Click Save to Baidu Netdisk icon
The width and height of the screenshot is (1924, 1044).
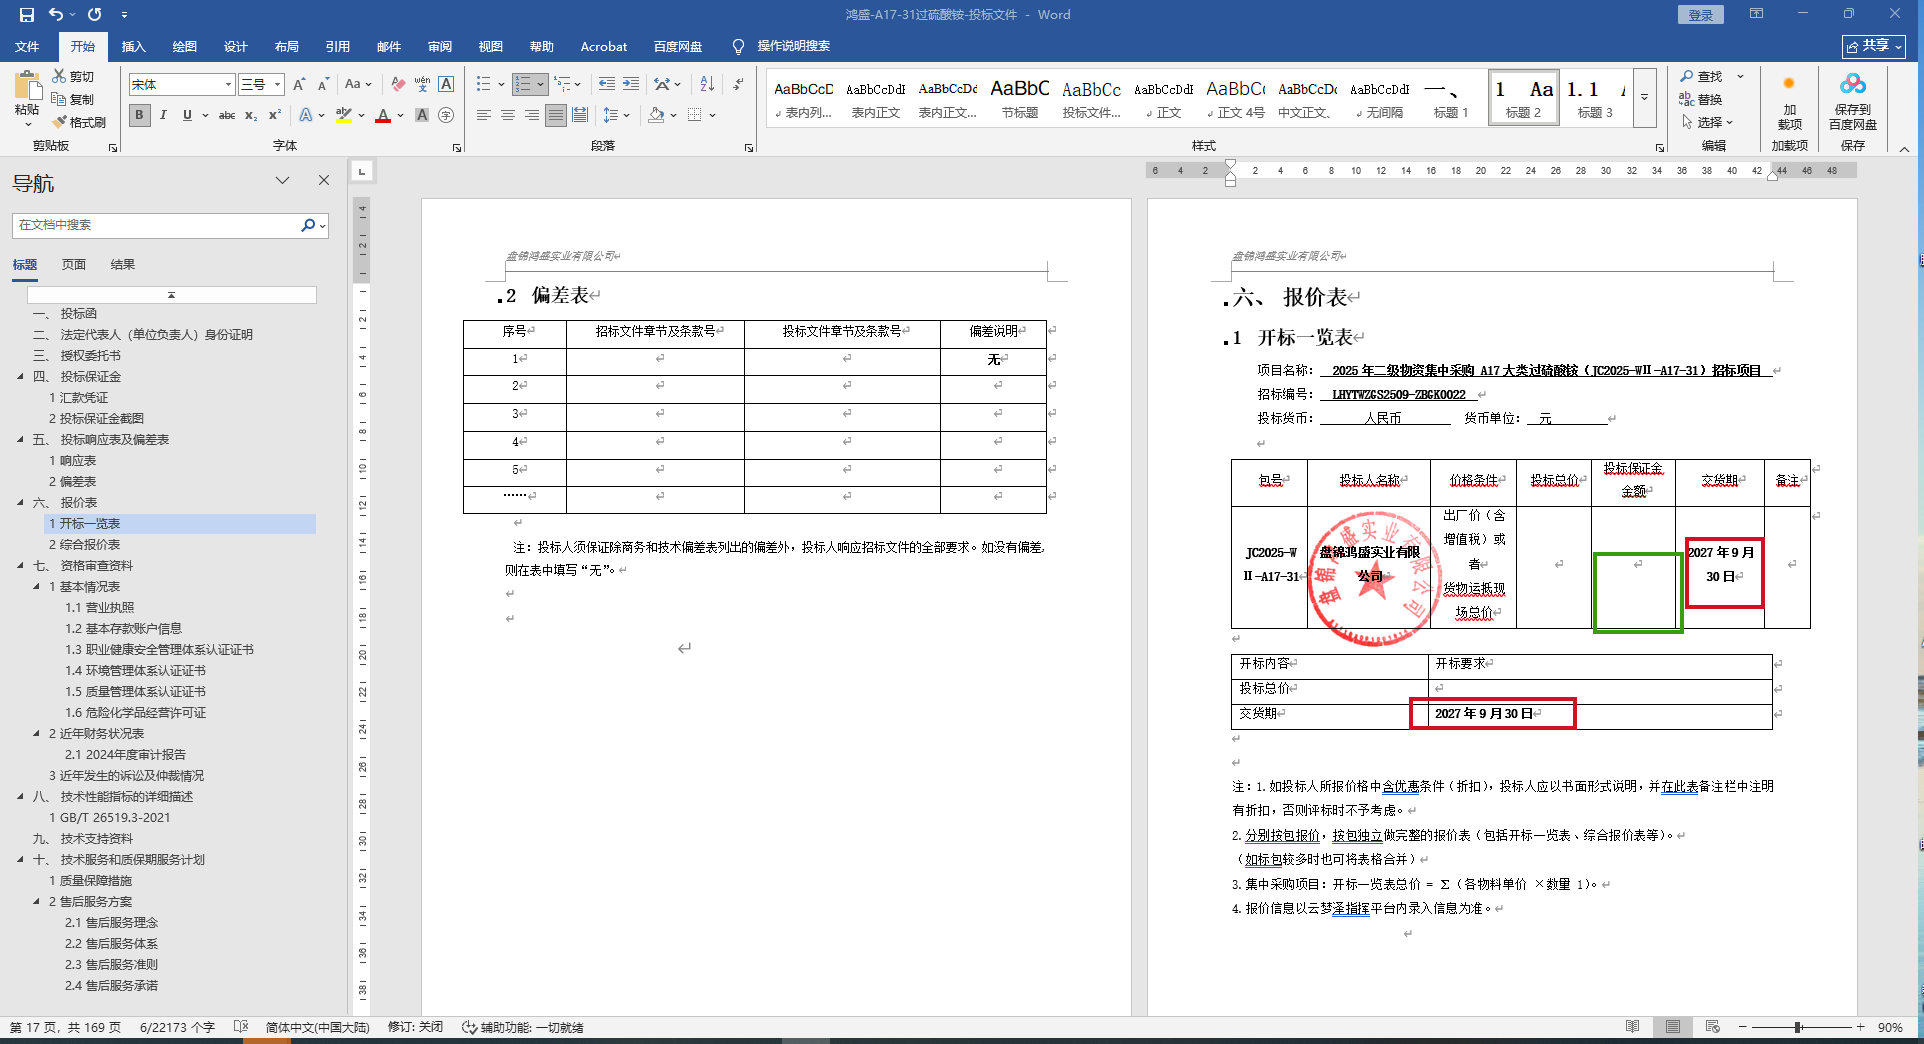[x=1853, y=84]
